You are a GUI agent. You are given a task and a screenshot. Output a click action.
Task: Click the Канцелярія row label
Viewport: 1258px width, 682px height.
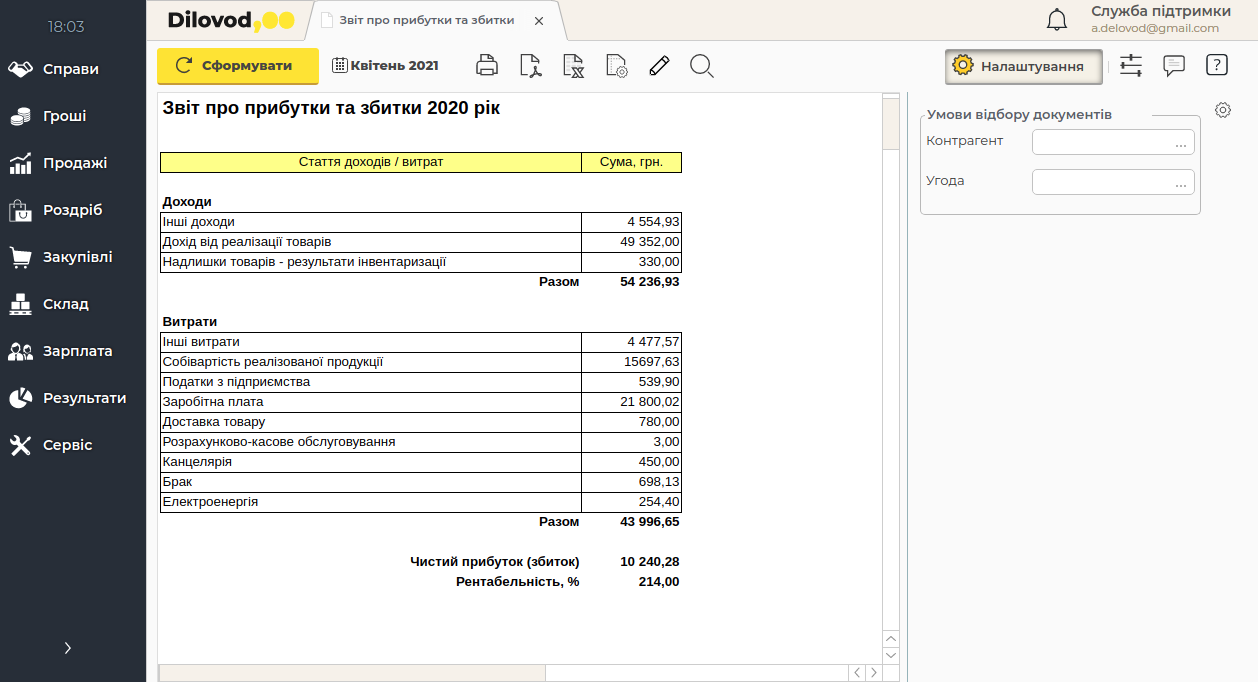pyautogui.click(x=197, y=462)
